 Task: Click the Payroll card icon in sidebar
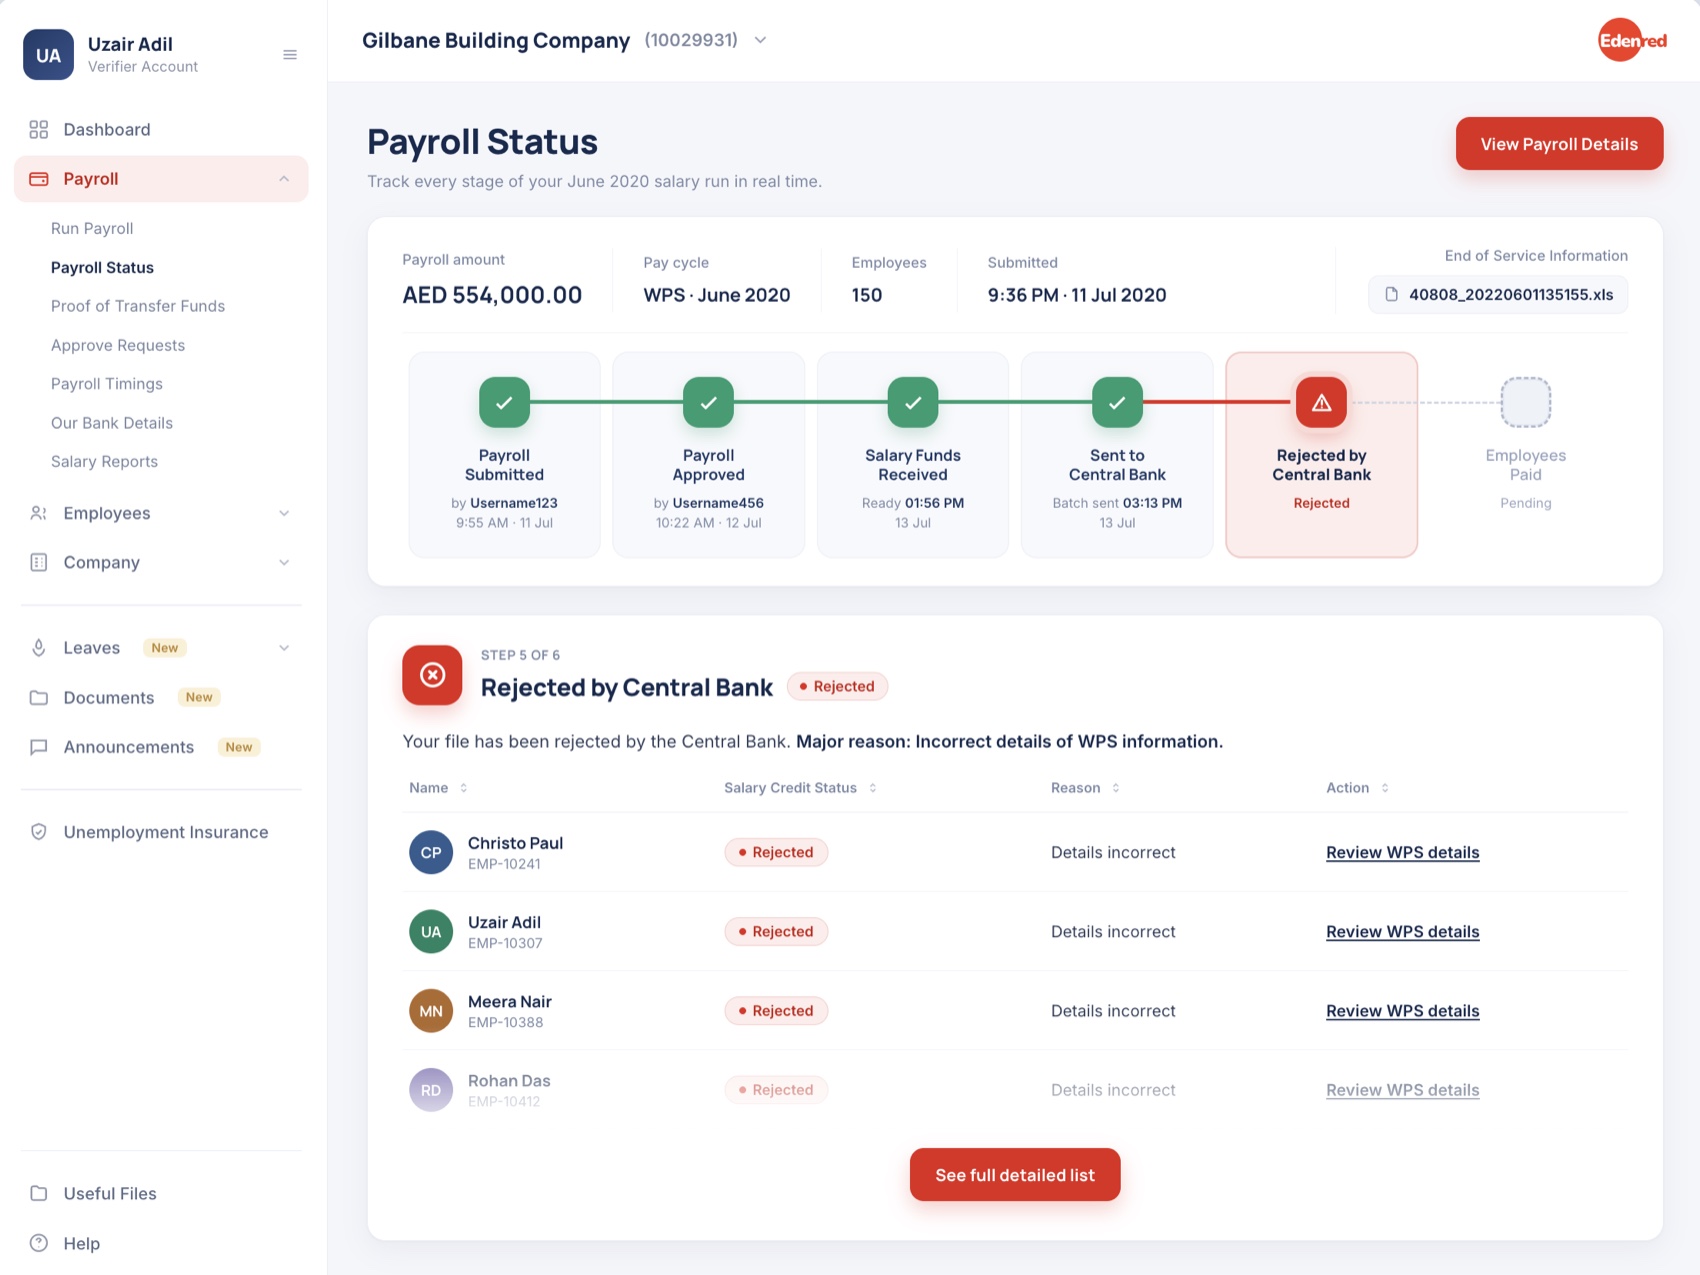[x=39, y=179]
